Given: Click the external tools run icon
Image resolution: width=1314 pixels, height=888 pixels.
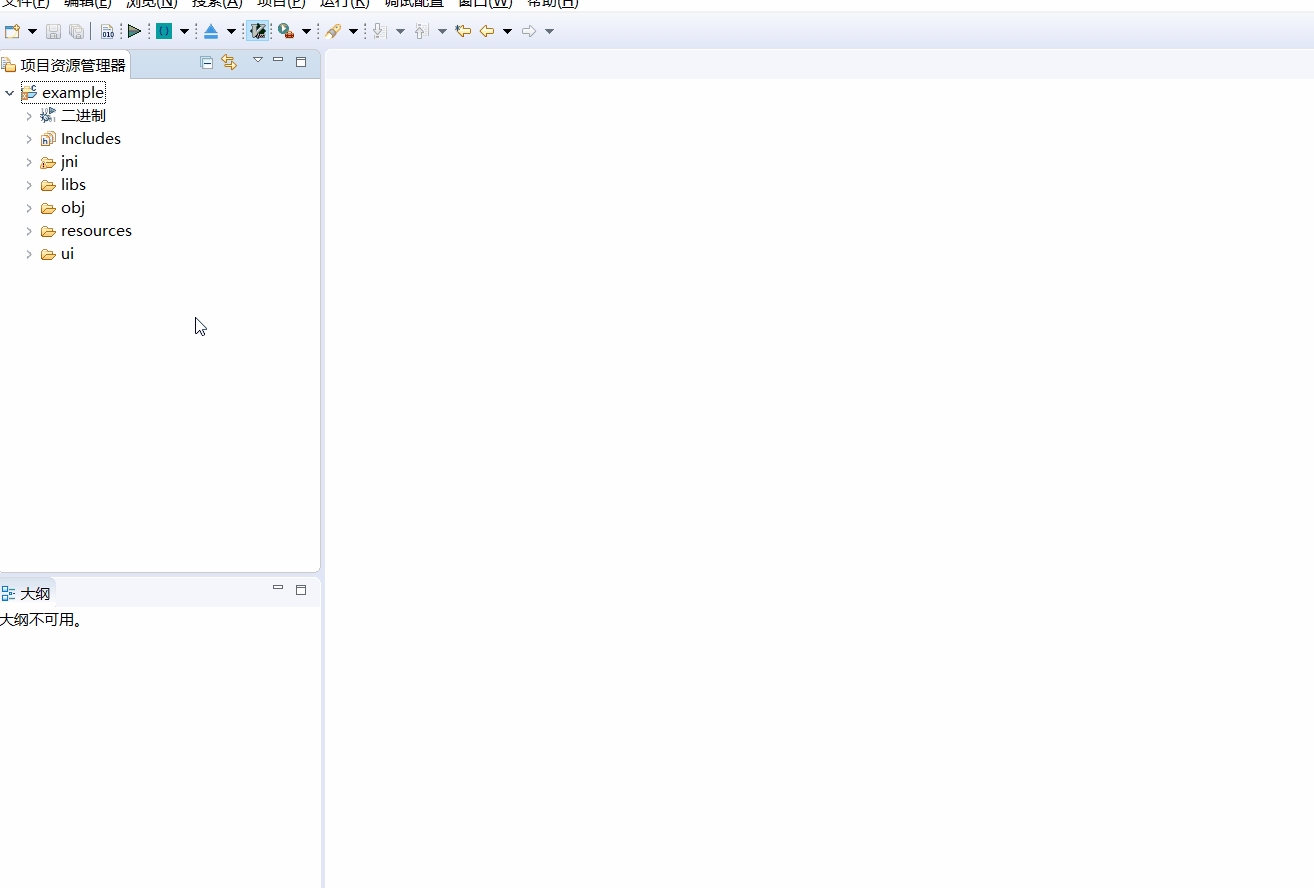Looking at the screenshot, I should click(286, 31).
